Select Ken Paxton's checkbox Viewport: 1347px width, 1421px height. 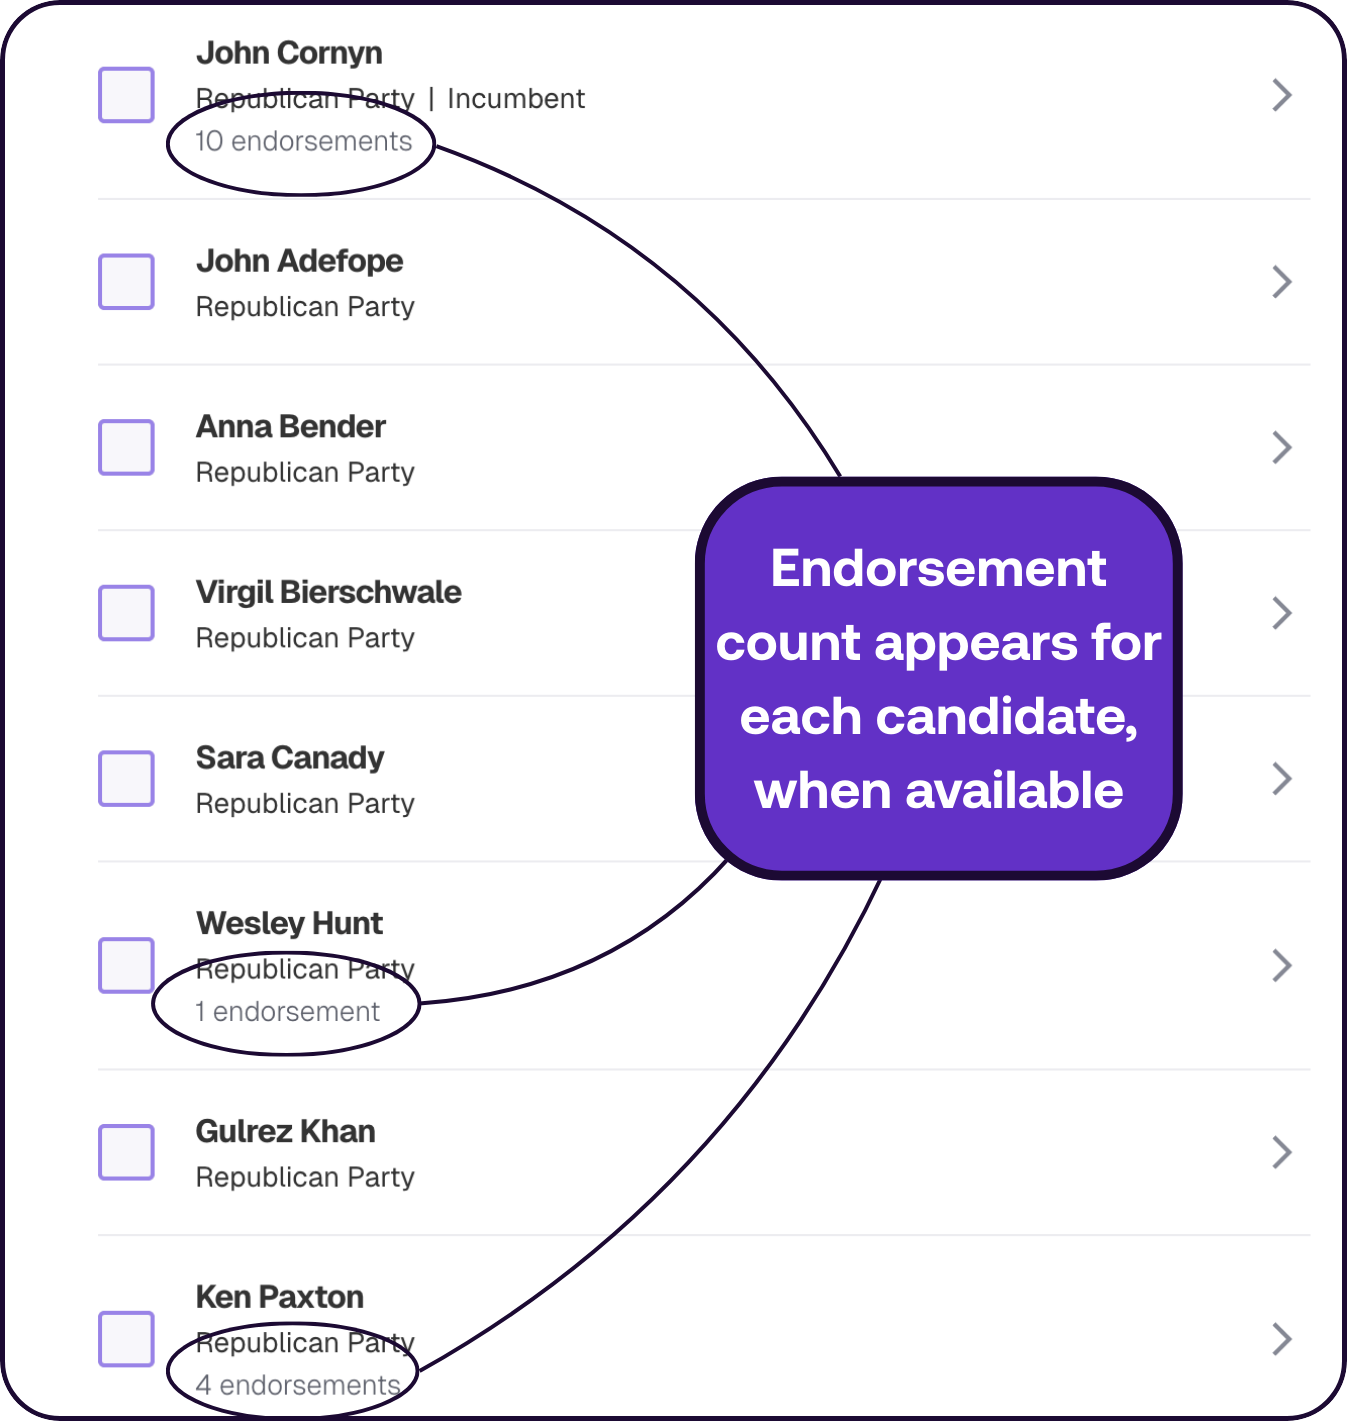coord(126,1339)
